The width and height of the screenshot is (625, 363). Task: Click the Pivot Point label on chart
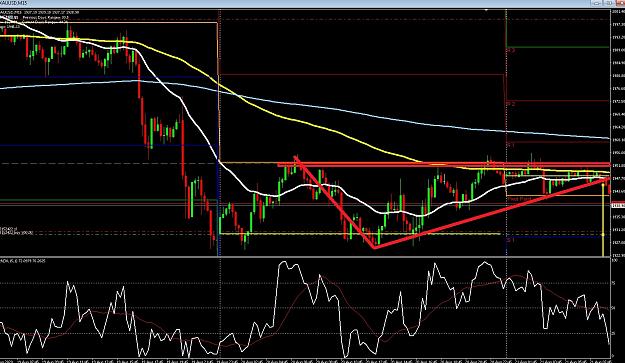click(520, 198)
